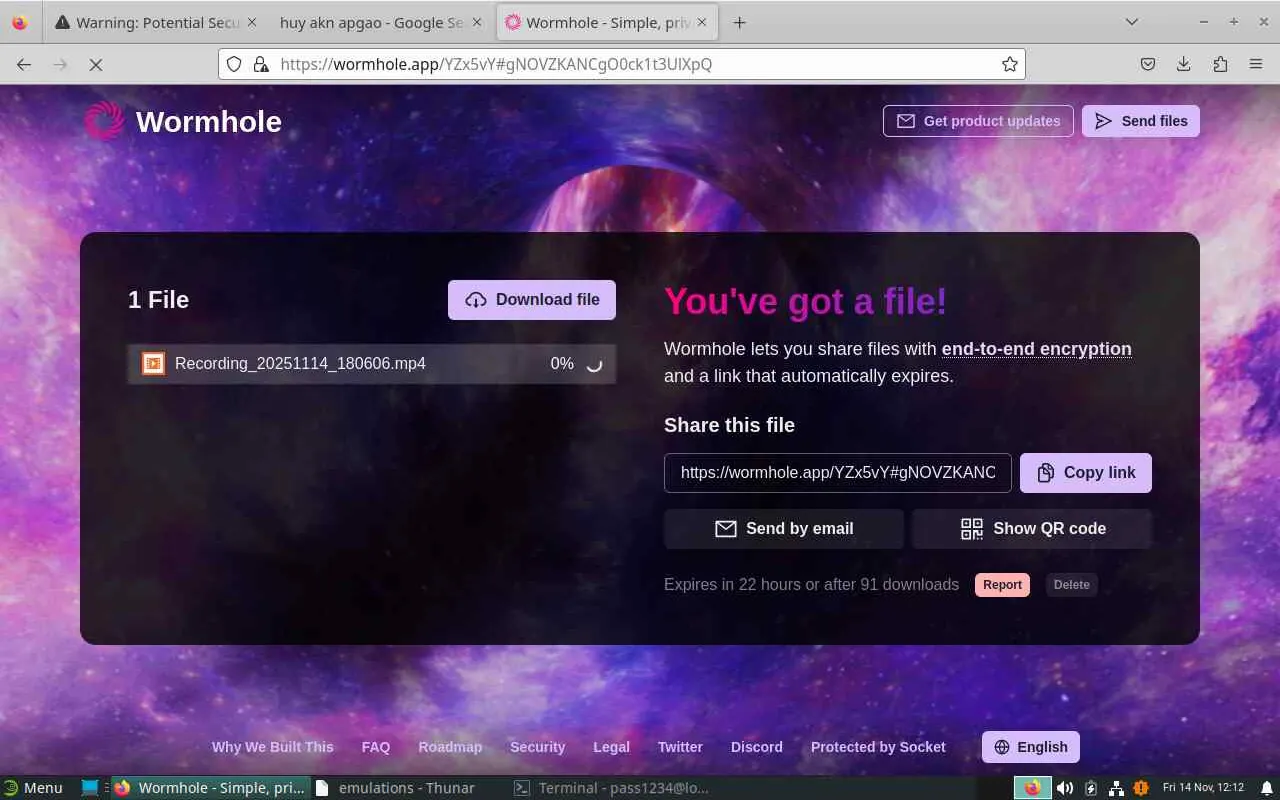
Task: Click Get product updates
Action: coord(978,121)
